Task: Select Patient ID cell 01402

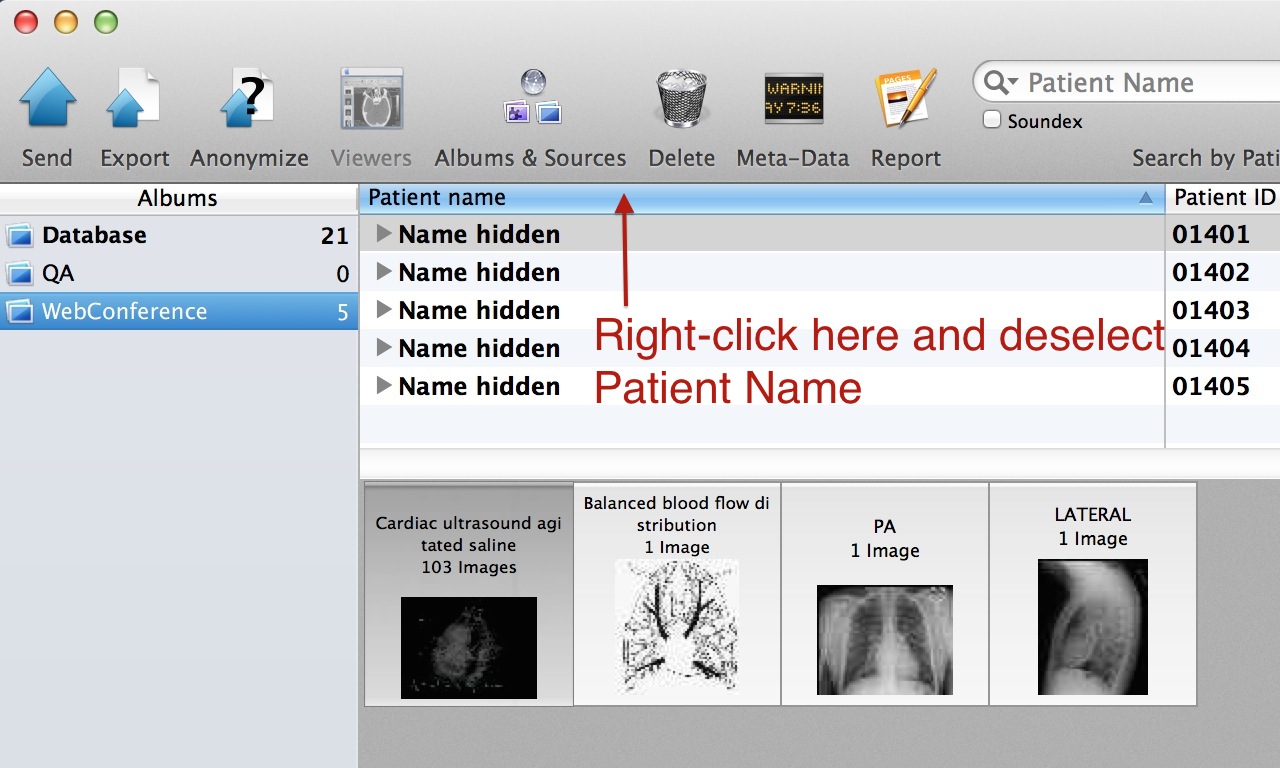Action: pyautogui.click(x=1211, y=273)
